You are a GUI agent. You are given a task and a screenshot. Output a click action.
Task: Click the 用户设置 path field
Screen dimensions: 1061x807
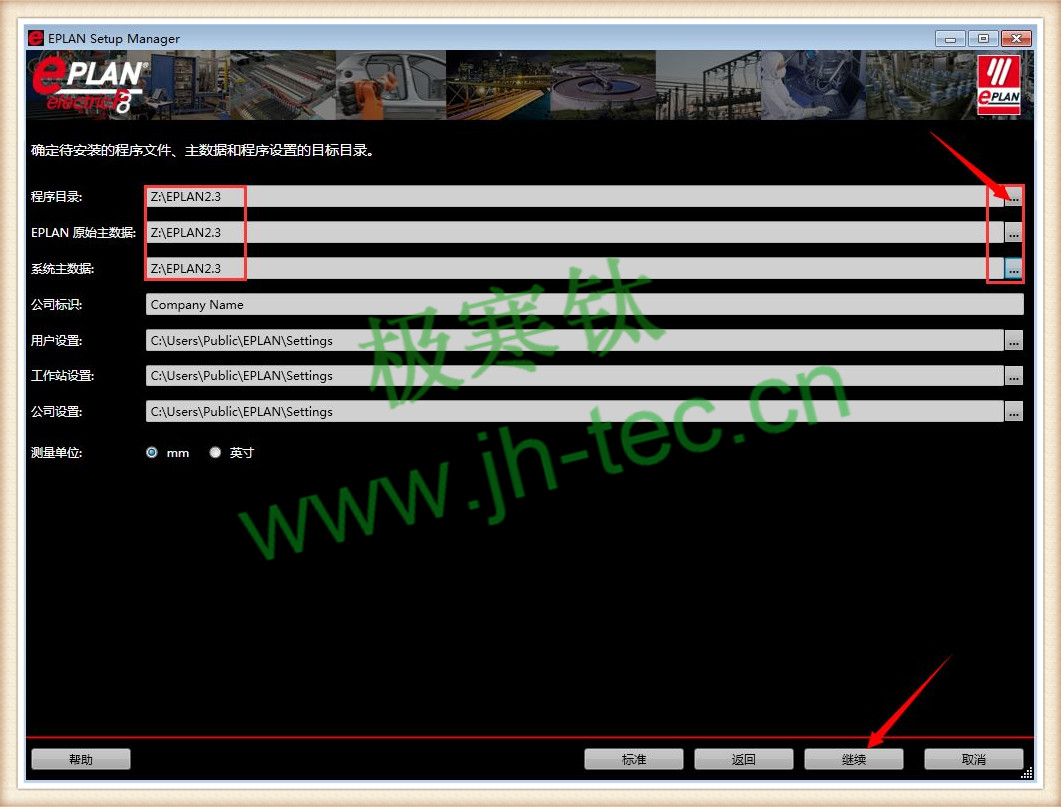point(574,340)
